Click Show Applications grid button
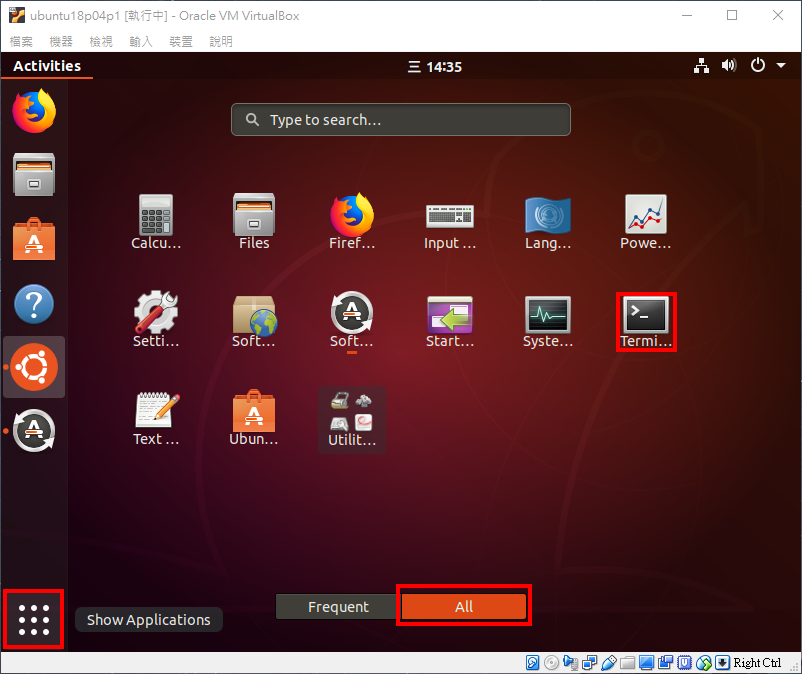Viewport: 802px width, 674px height. (34, 619)
